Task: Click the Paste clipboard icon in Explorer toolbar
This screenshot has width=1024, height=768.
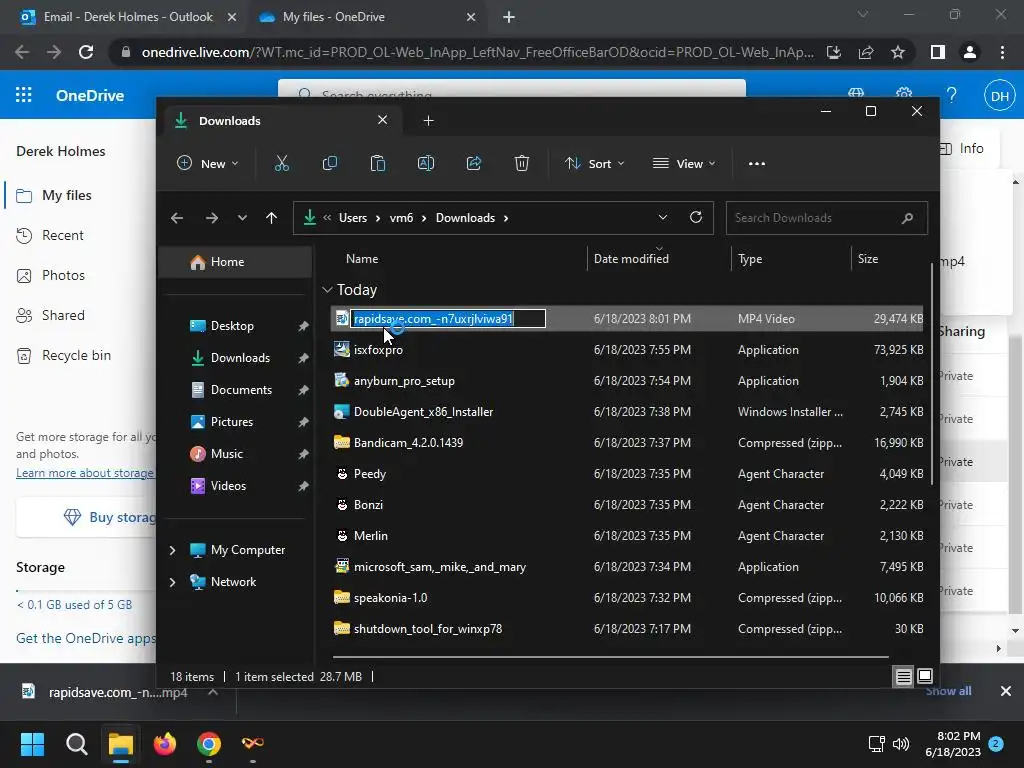Action: coord(377,163)
